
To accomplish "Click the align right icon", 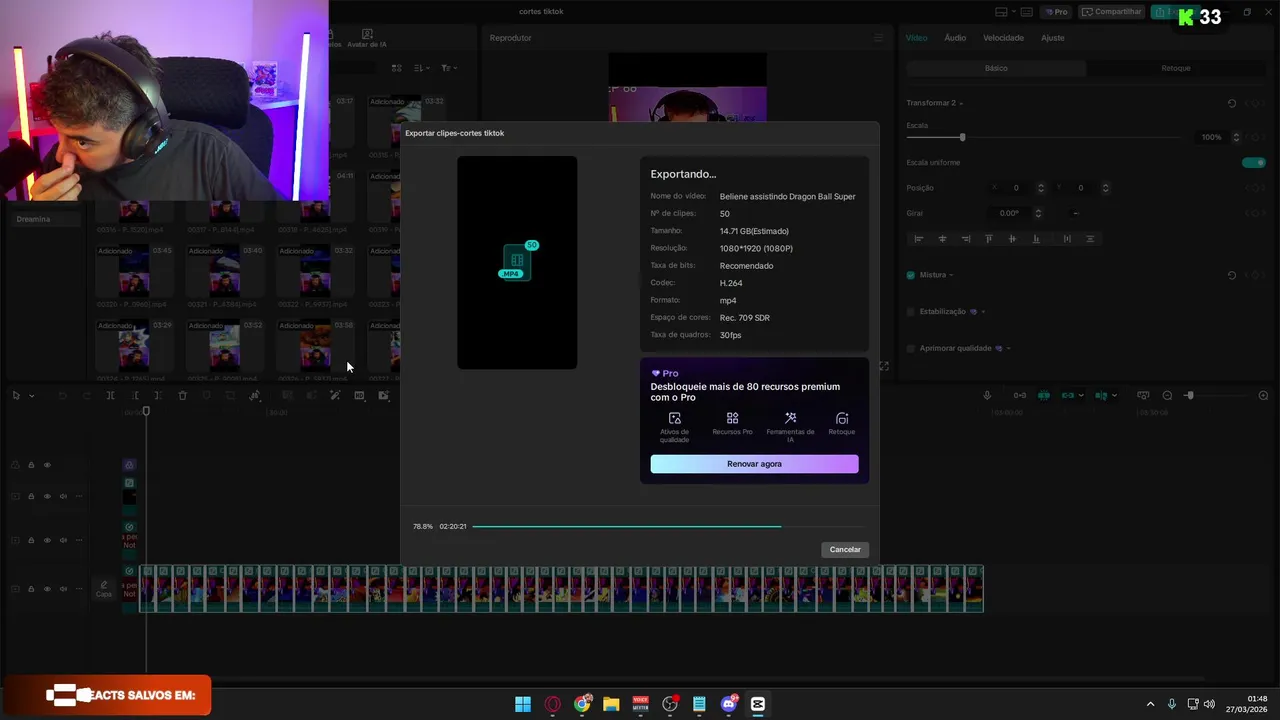I will (x=965, y=239).
